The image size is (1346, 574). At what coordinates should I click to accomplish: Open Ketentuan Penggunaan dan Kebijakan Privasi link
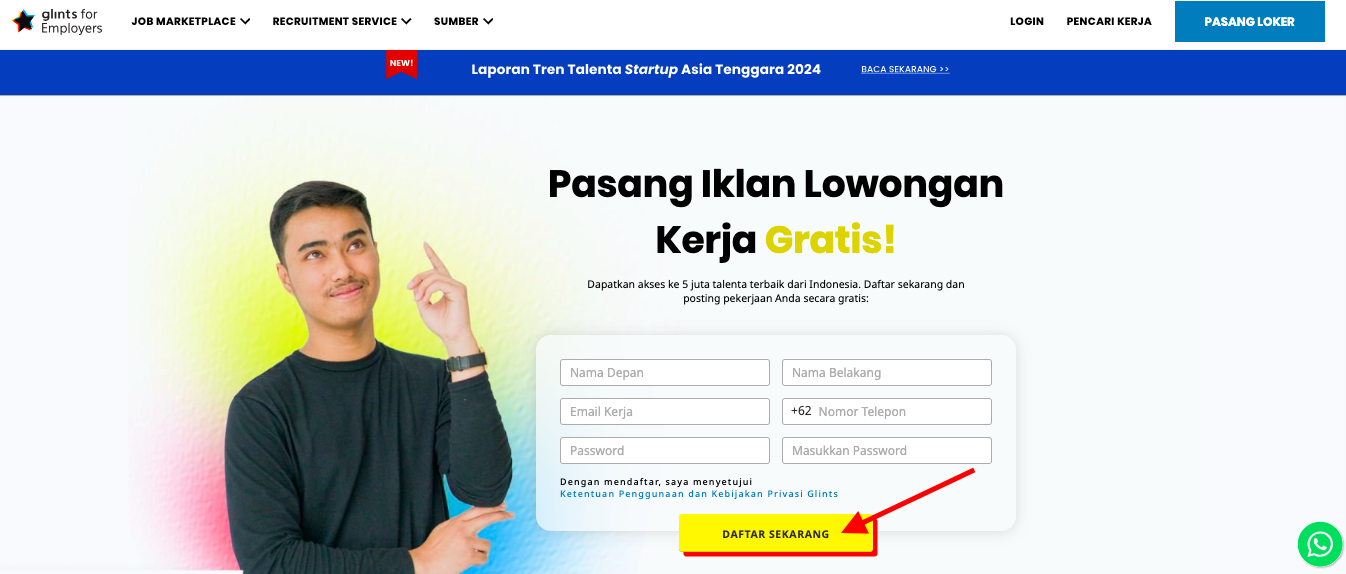click(x=699, y=494)
